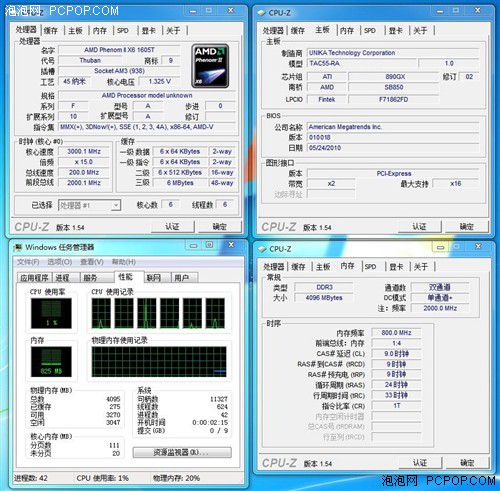
Task: Click the first core CPU history graph
Action: 101,313
